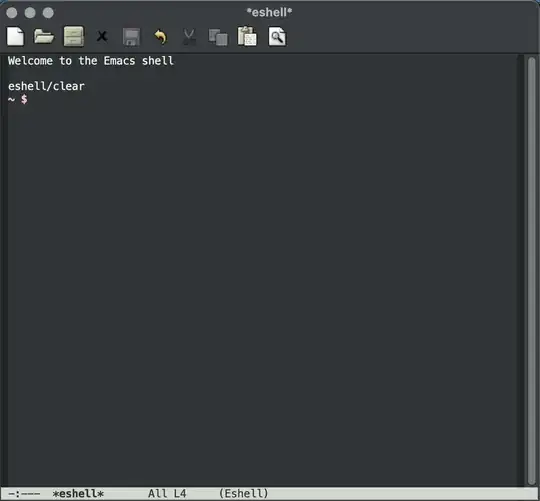Click the New File toolbar icon
The width and height of the screenshot is (540, 501).
point(15,36)
